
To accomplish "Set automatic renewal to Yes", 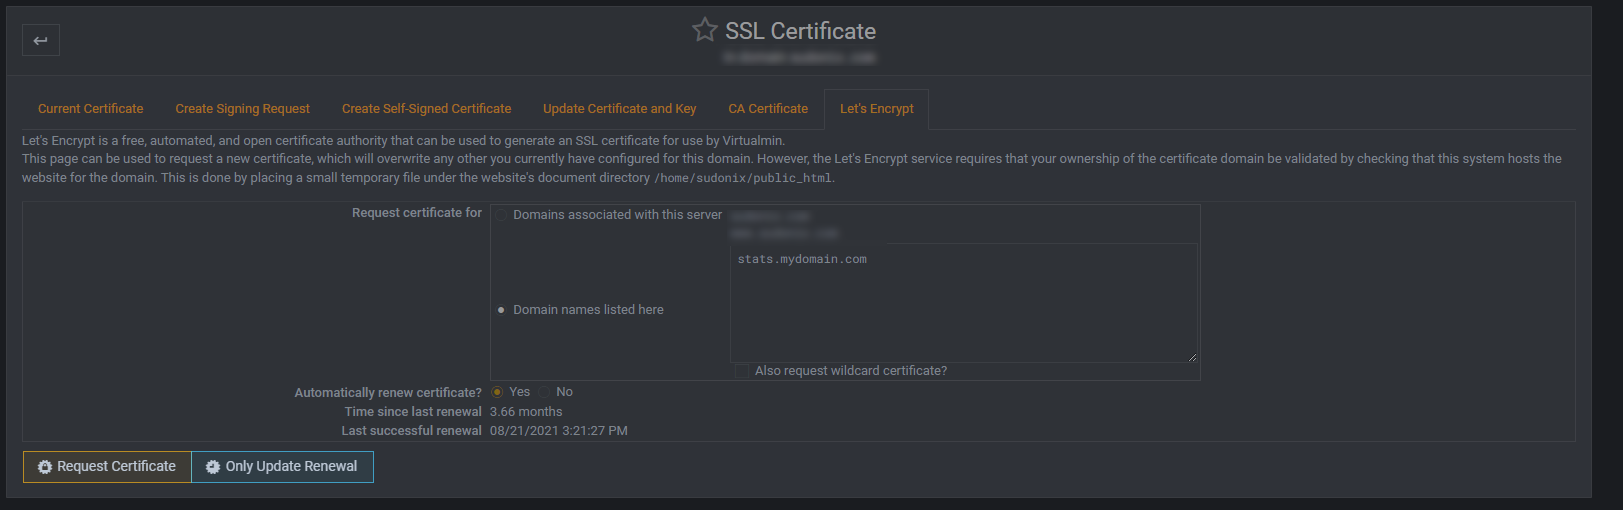I will [497, 392].
